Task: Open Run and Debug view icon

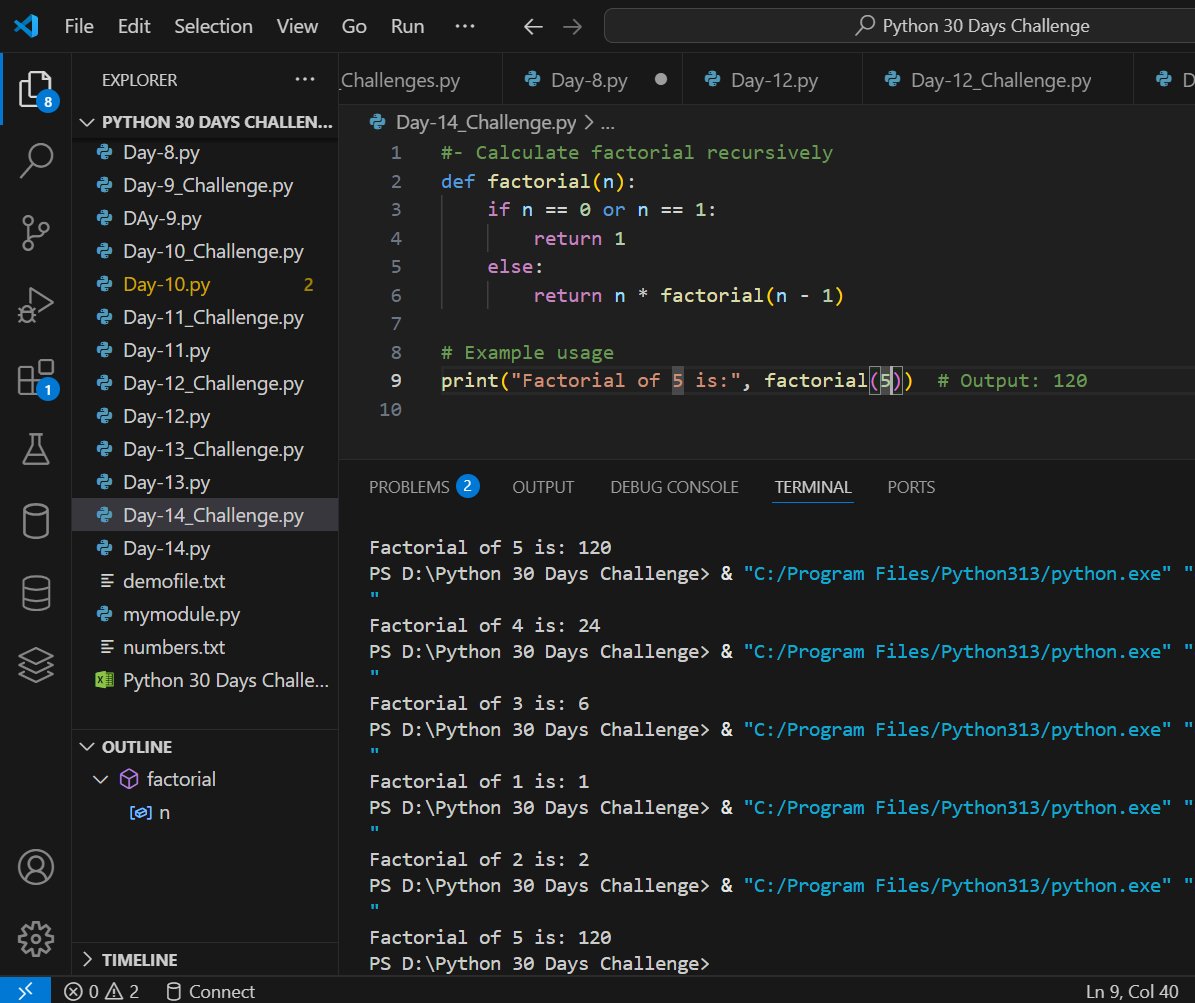Action: [36, 305]
